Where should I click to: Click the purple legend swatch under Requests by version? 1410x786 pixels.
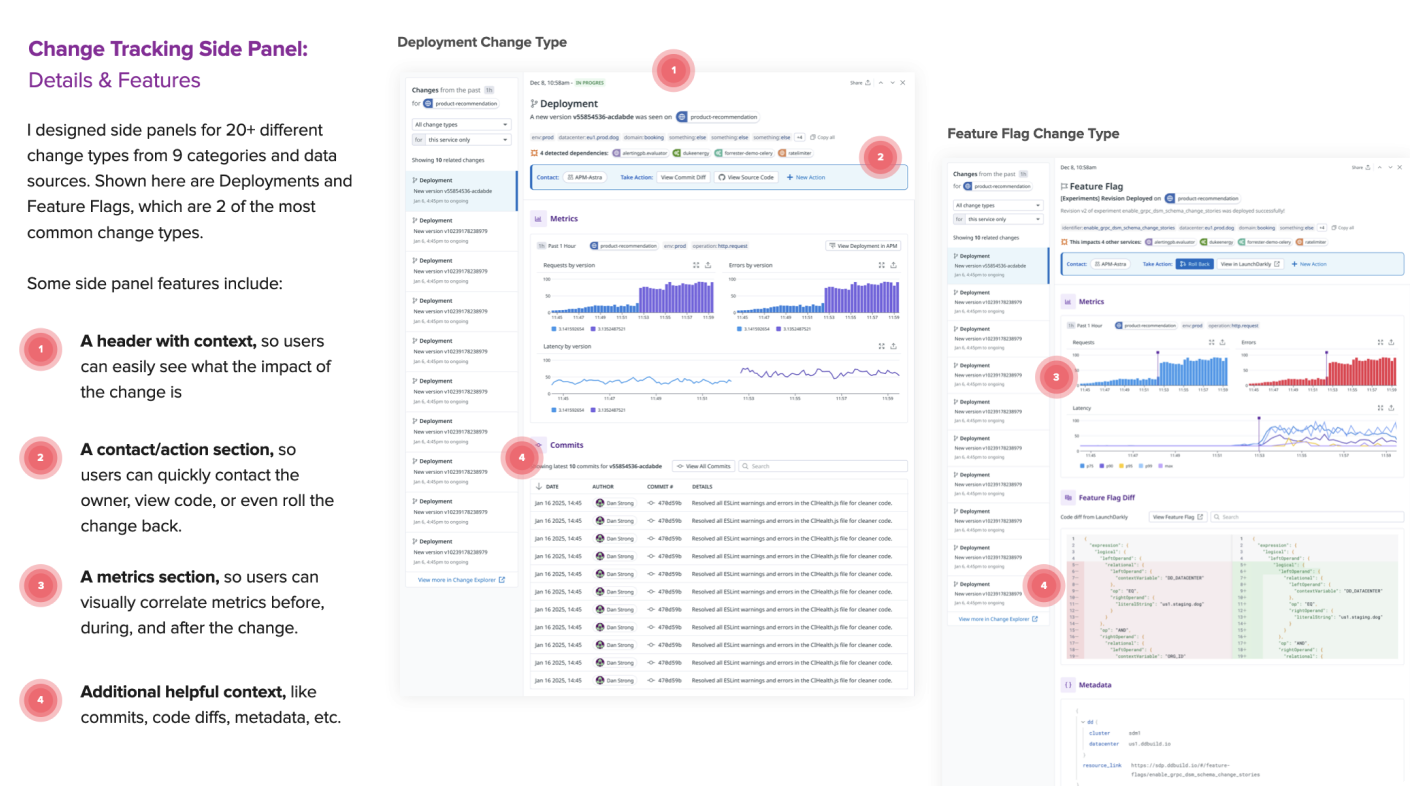tap(594, 328)
